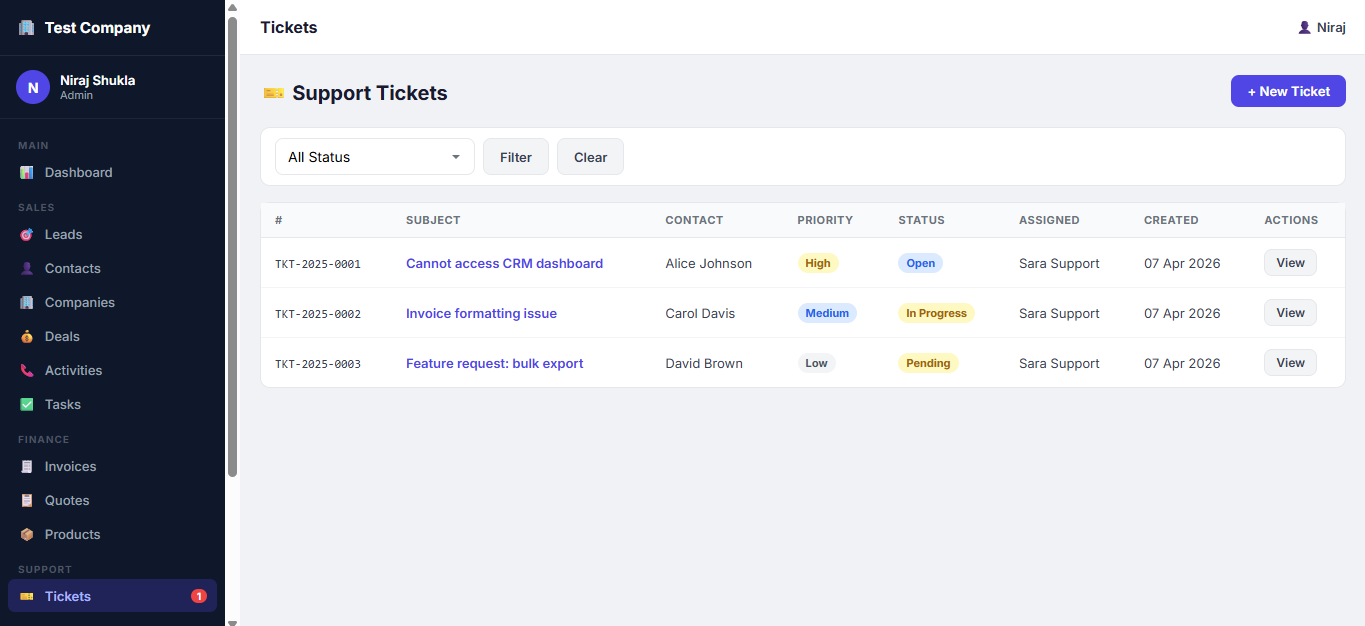This screenshot has width=1365, height=626.
Task: Open Invoices in the sidebar
Action: coord(70,467)
